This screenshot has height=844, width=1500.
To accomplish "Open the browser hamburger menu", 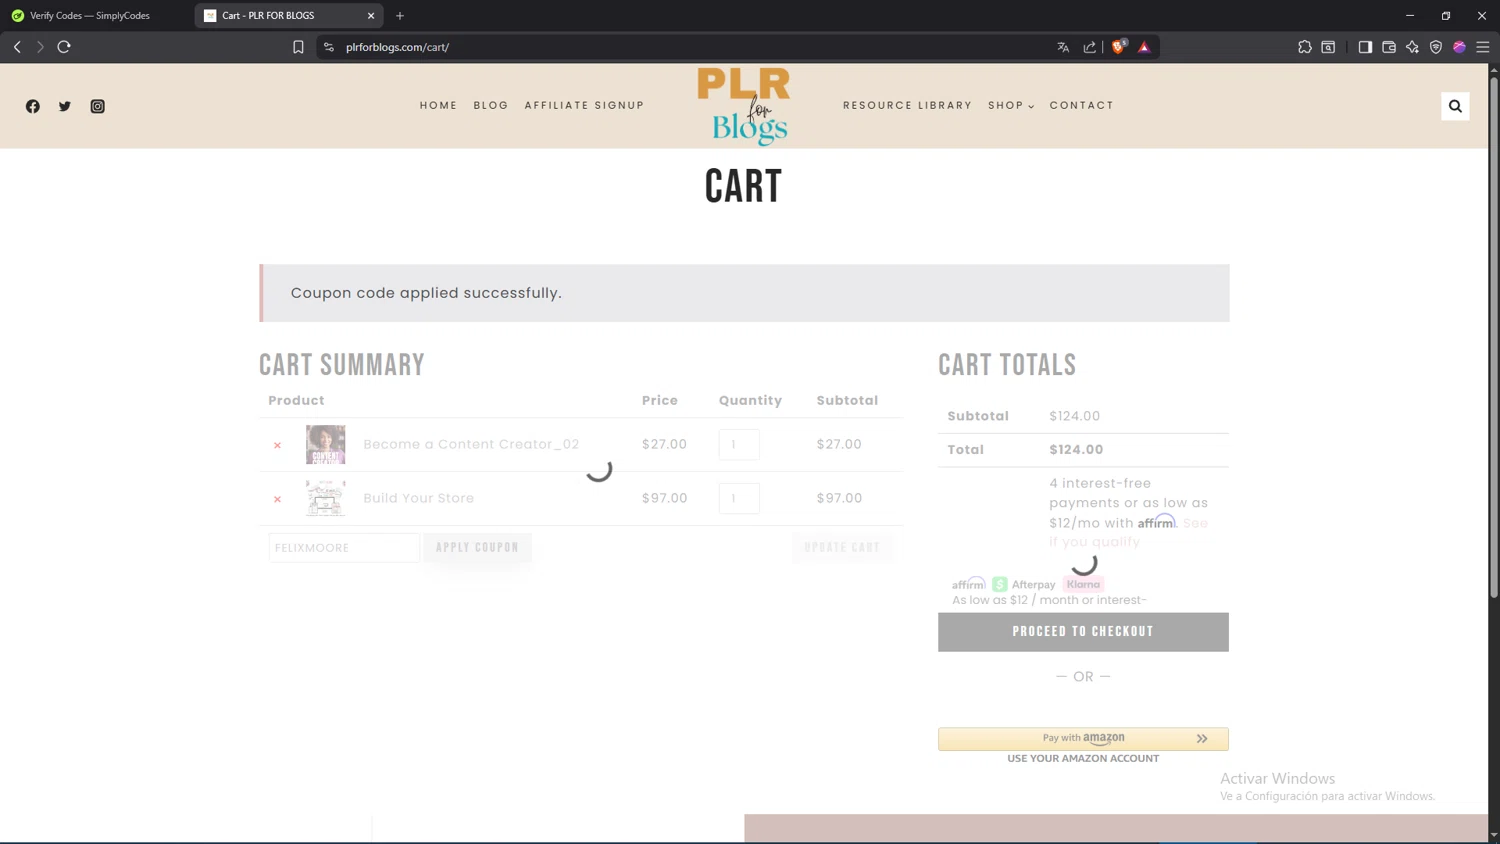I will 1483,47.
